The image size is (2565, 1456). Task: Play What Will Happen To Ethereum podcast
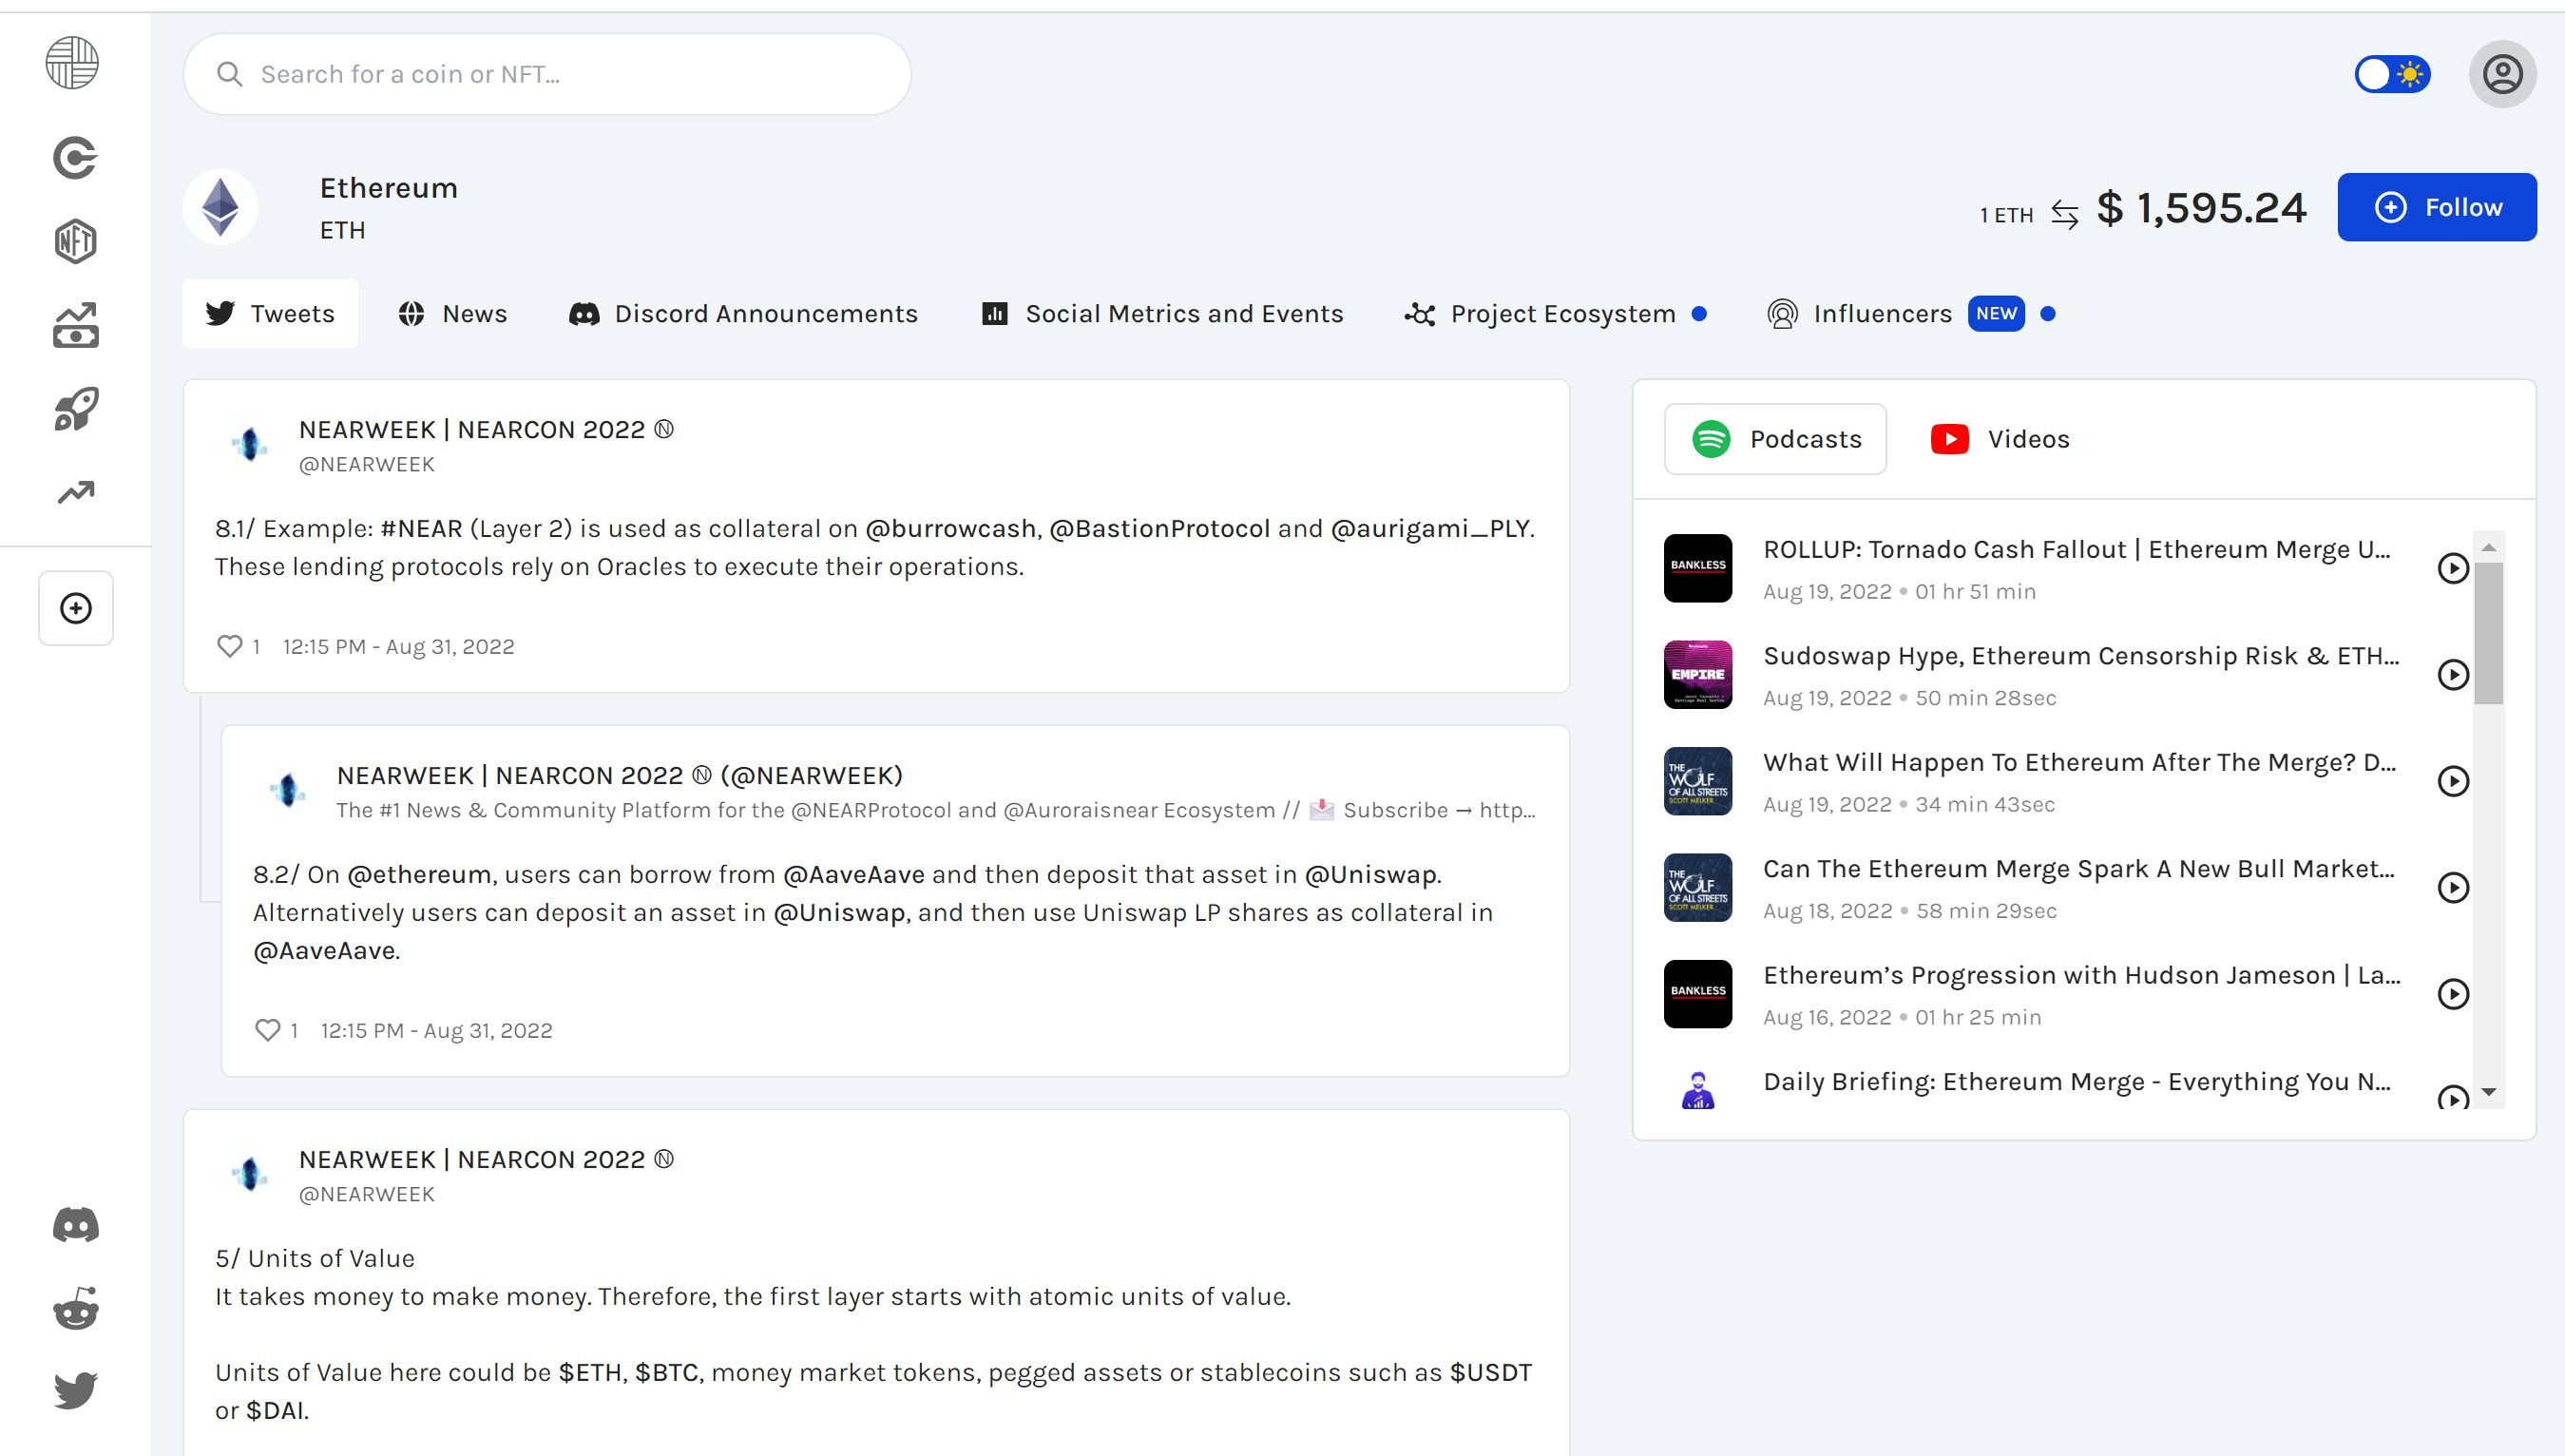[x=2453, y=781]
